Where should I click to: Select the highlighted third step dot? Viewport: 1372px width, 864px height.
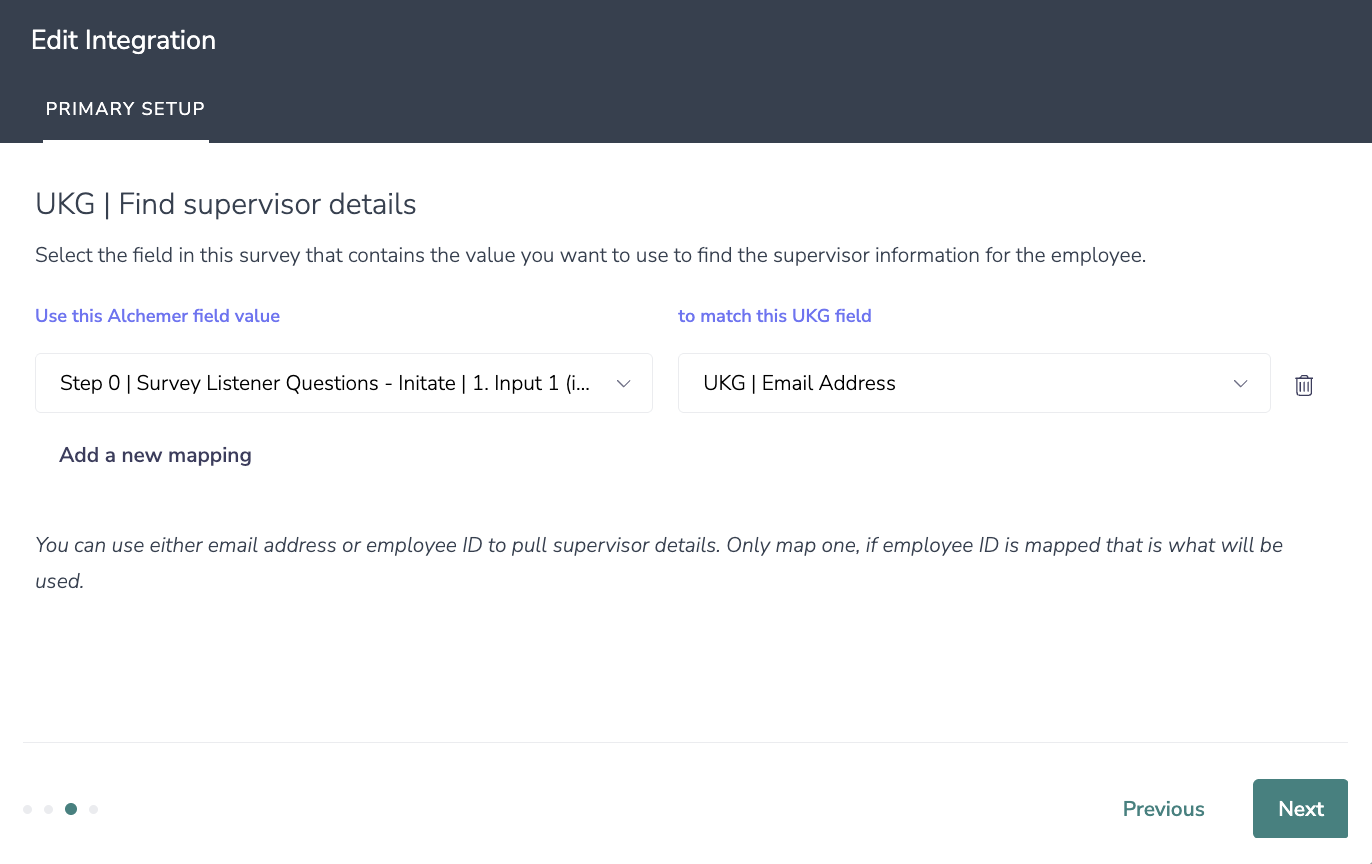point(71,809)
